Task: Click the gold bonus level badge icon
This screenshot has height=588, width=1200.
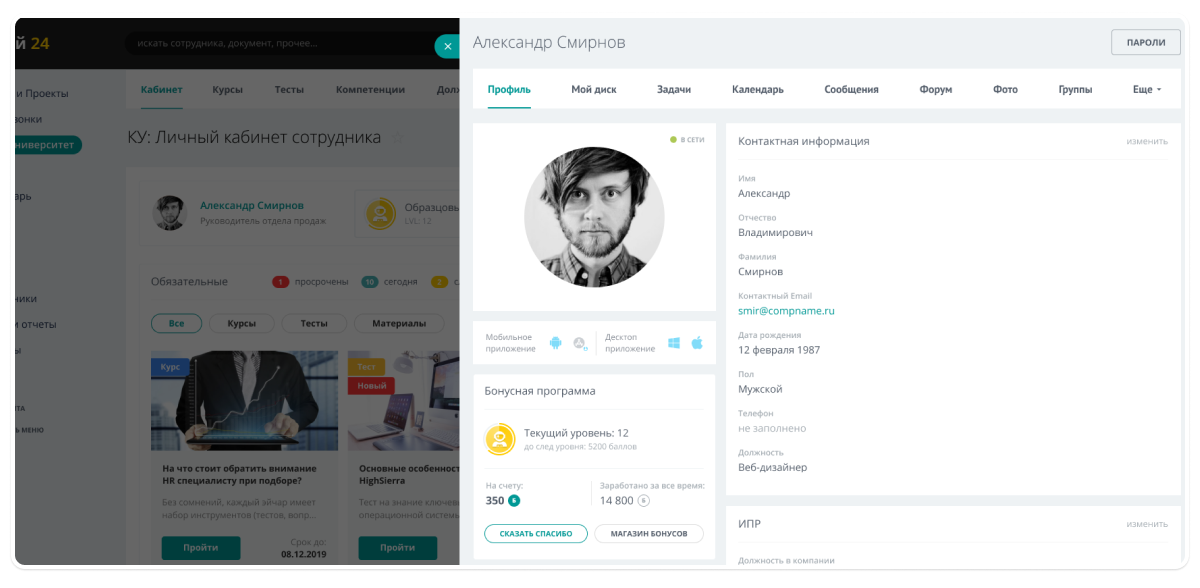Action: pos(500,439)
